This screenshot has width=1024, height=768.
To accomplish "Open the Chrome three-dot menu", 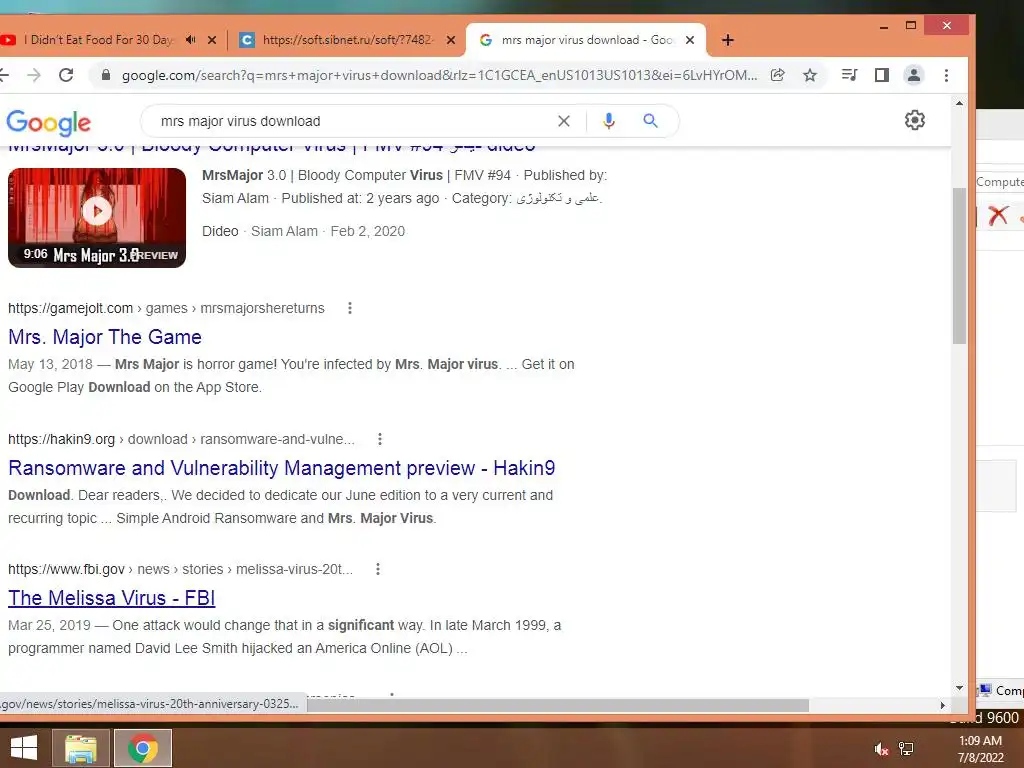I will click(x=946, y=75).
